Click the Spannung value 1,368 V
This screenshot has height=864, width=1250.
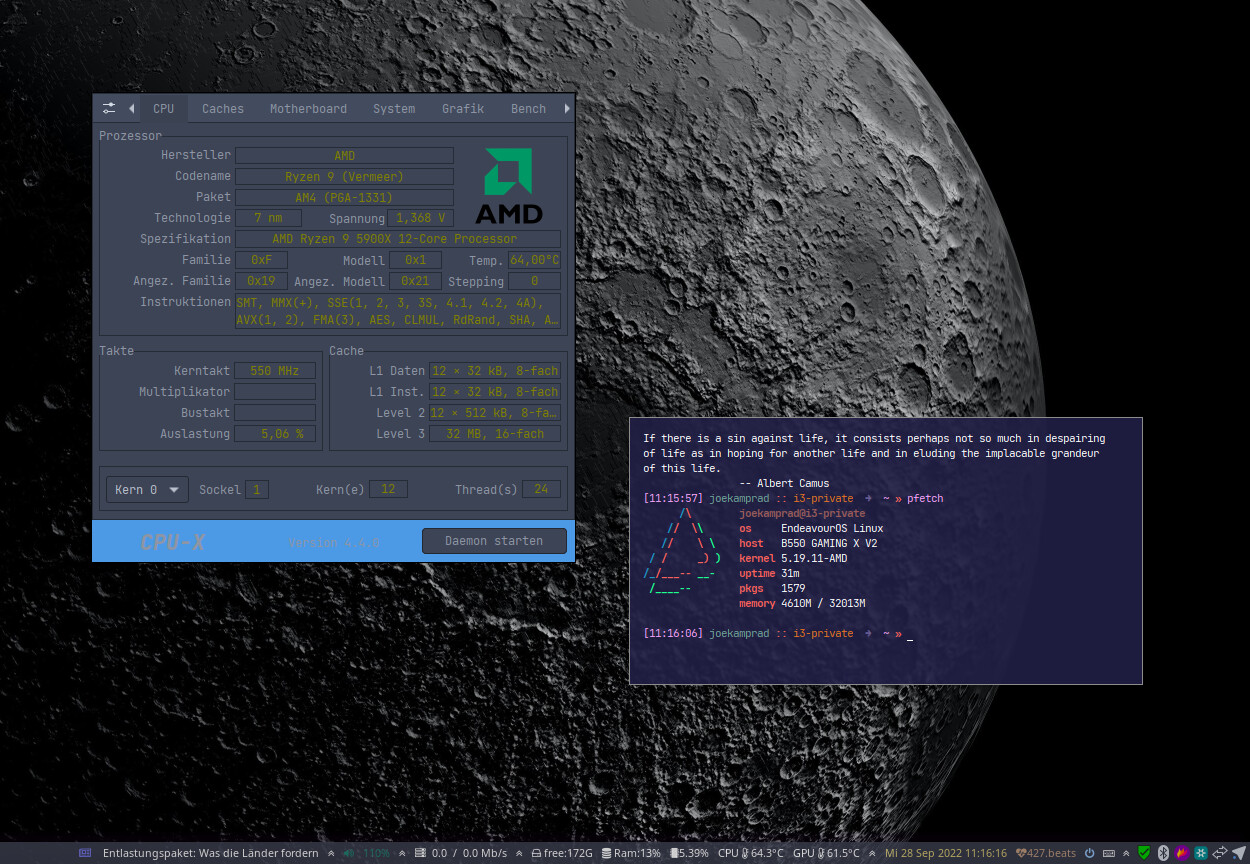click(422, 218)
